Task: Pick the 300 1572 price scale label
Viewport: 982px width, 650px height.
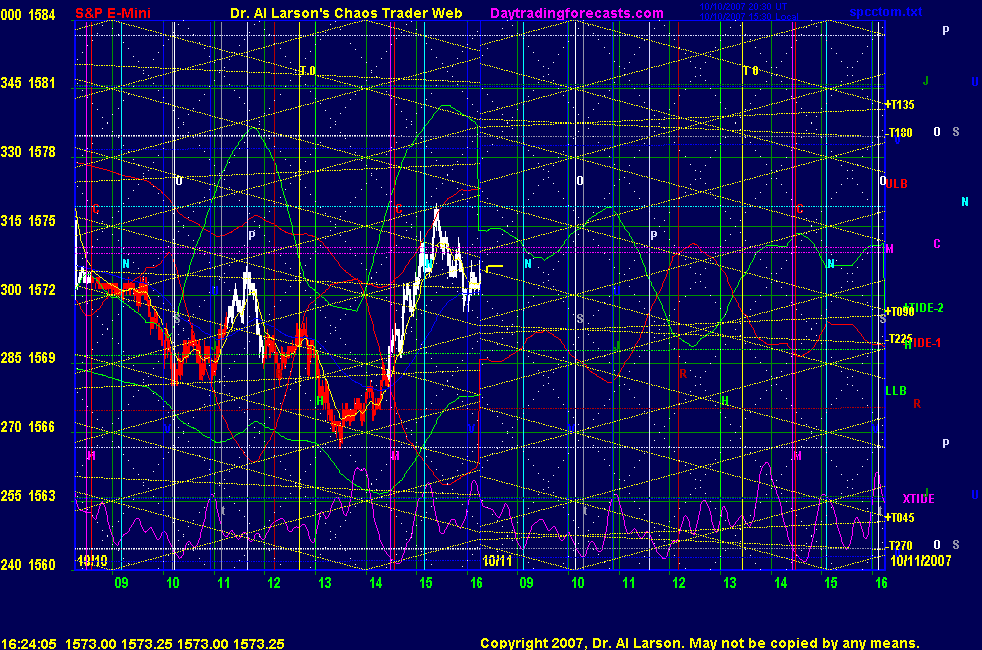Action: pos(28,289)
